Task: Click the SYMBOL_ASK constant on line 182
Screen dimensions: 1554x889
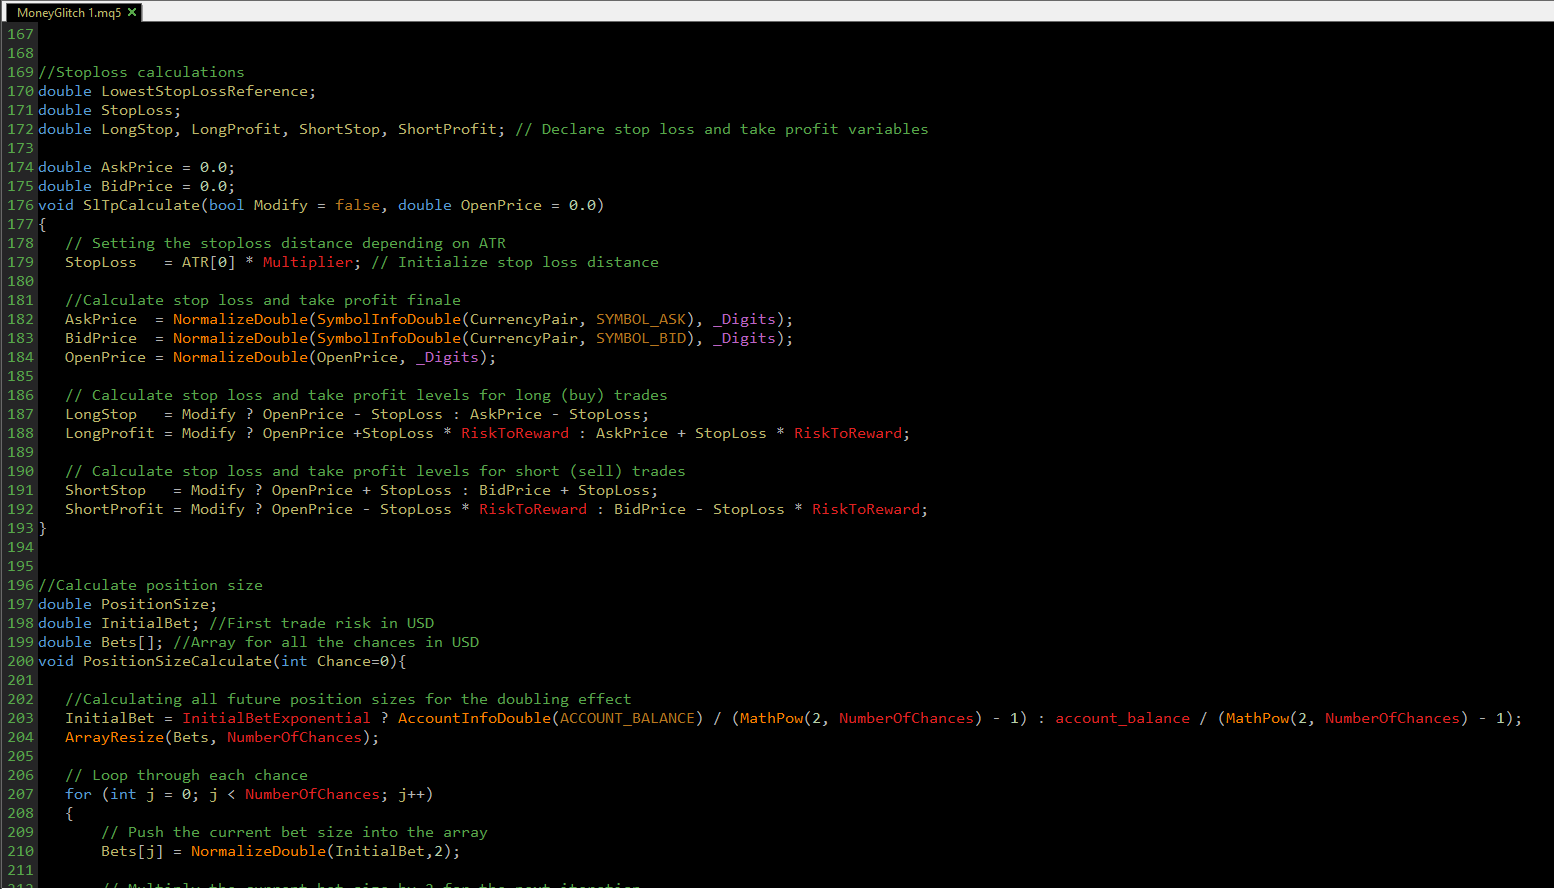Action: coord(641,319)
